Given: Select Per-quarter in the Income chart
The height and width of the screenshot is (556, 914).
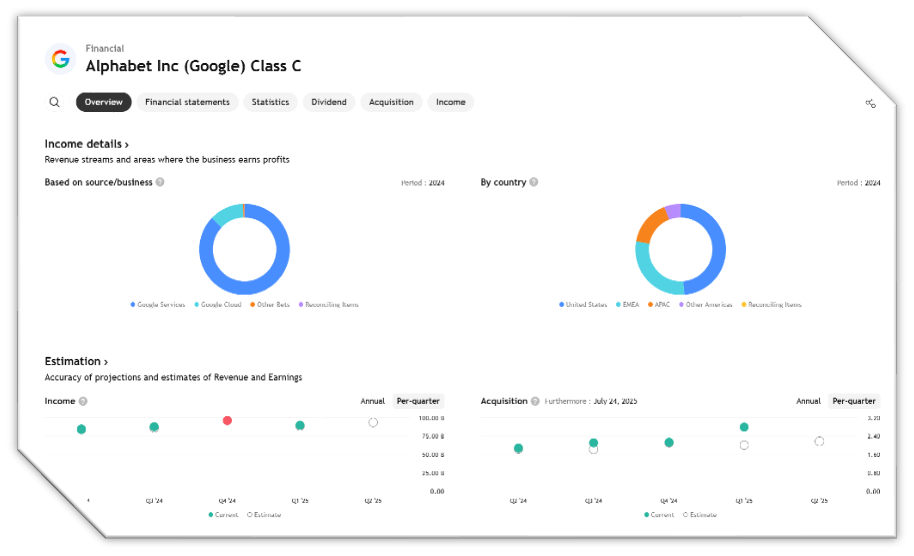Looking at the screenshot, I should [x=418, y=401].
